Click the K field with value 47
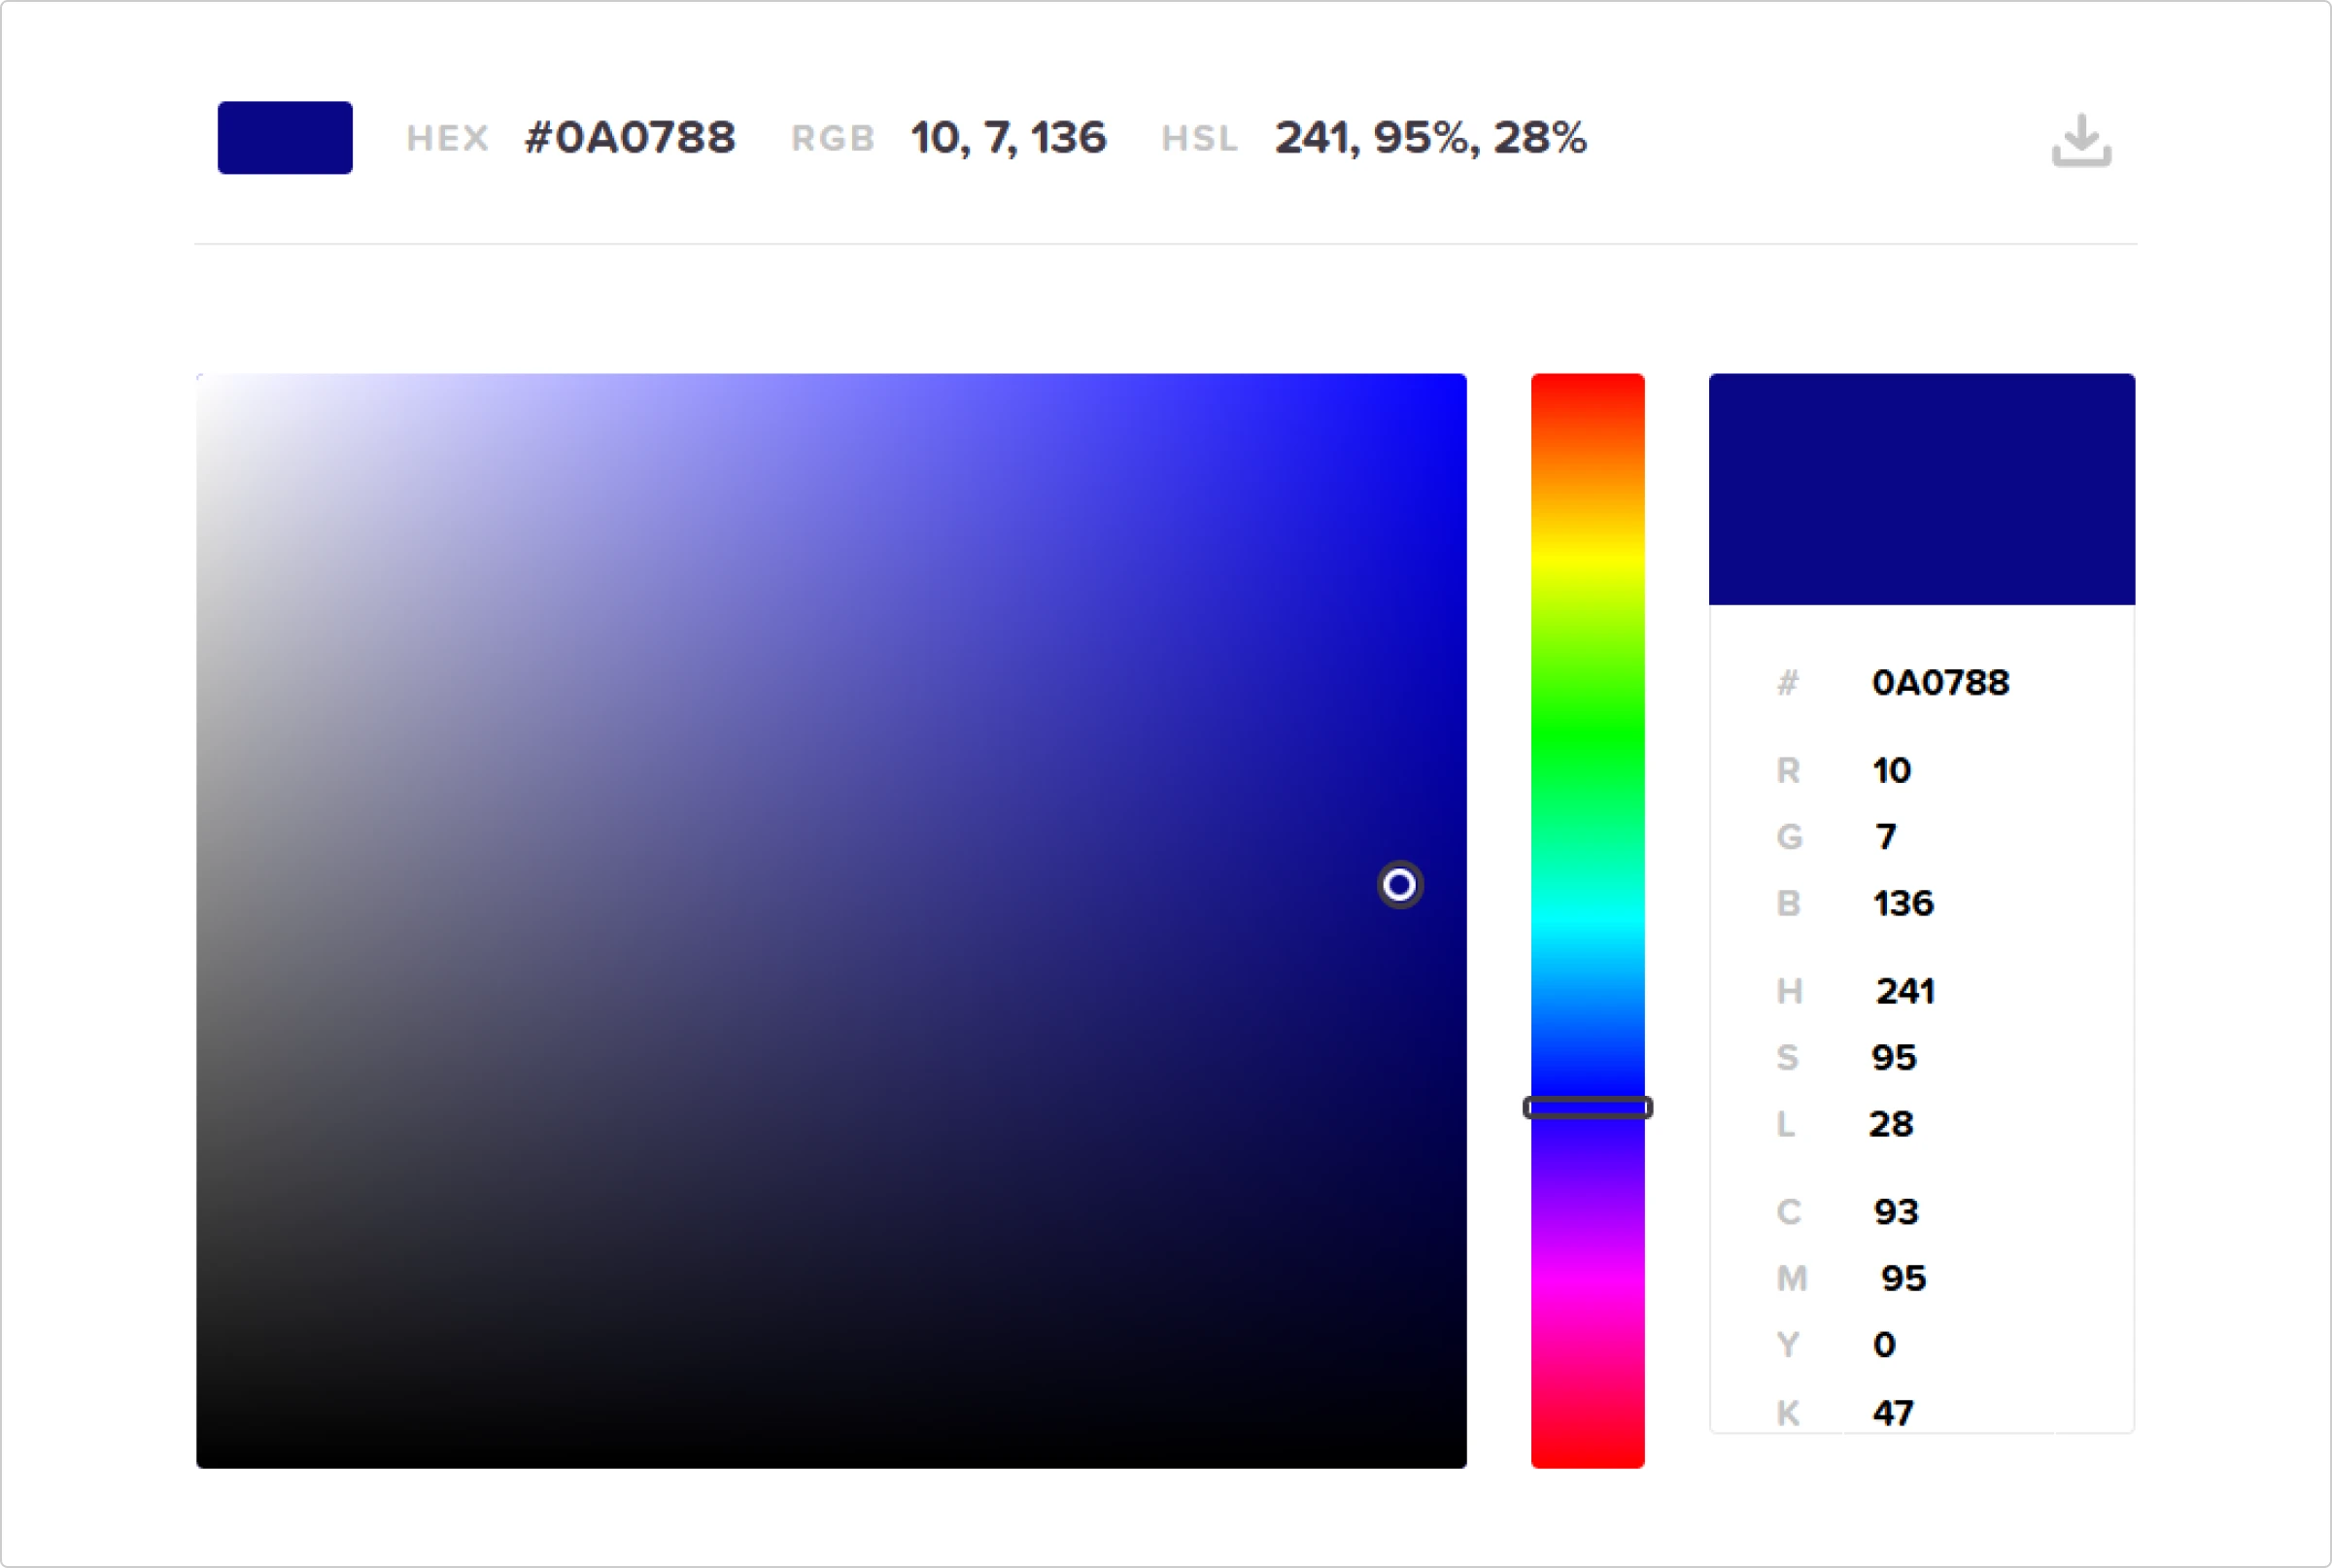 1893,1413
